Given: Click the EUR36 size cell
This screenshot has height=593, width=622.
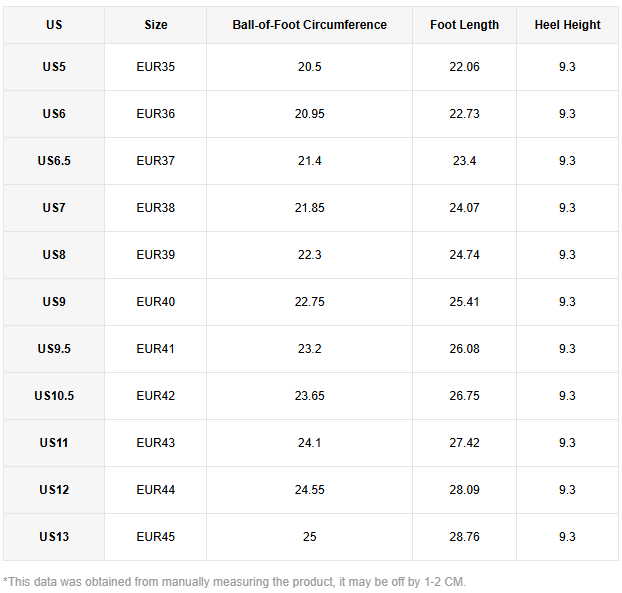Looking at the screenshot, I should point(155,114).
